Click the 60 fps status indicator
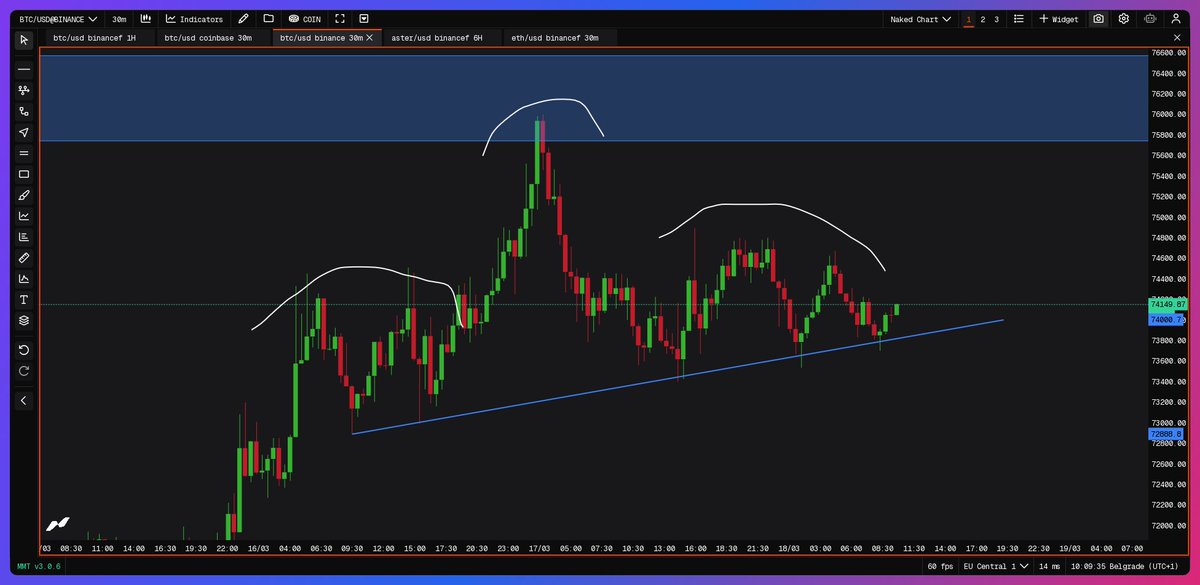Viewport: 1200px width, 585px height. (x=938, y=567)
